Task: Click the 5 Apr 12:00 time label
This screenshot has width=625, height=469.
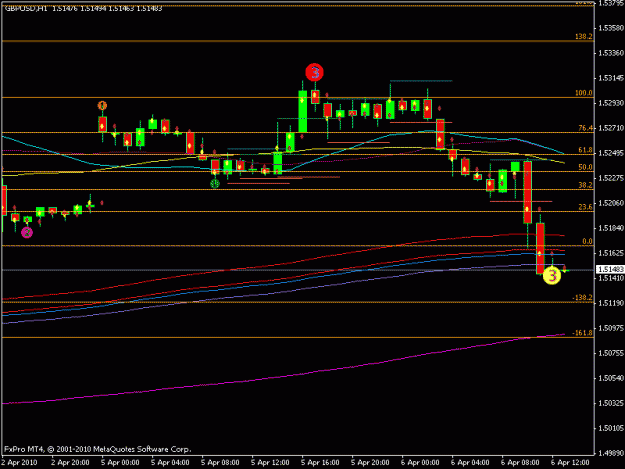Action: pos(270,463)
